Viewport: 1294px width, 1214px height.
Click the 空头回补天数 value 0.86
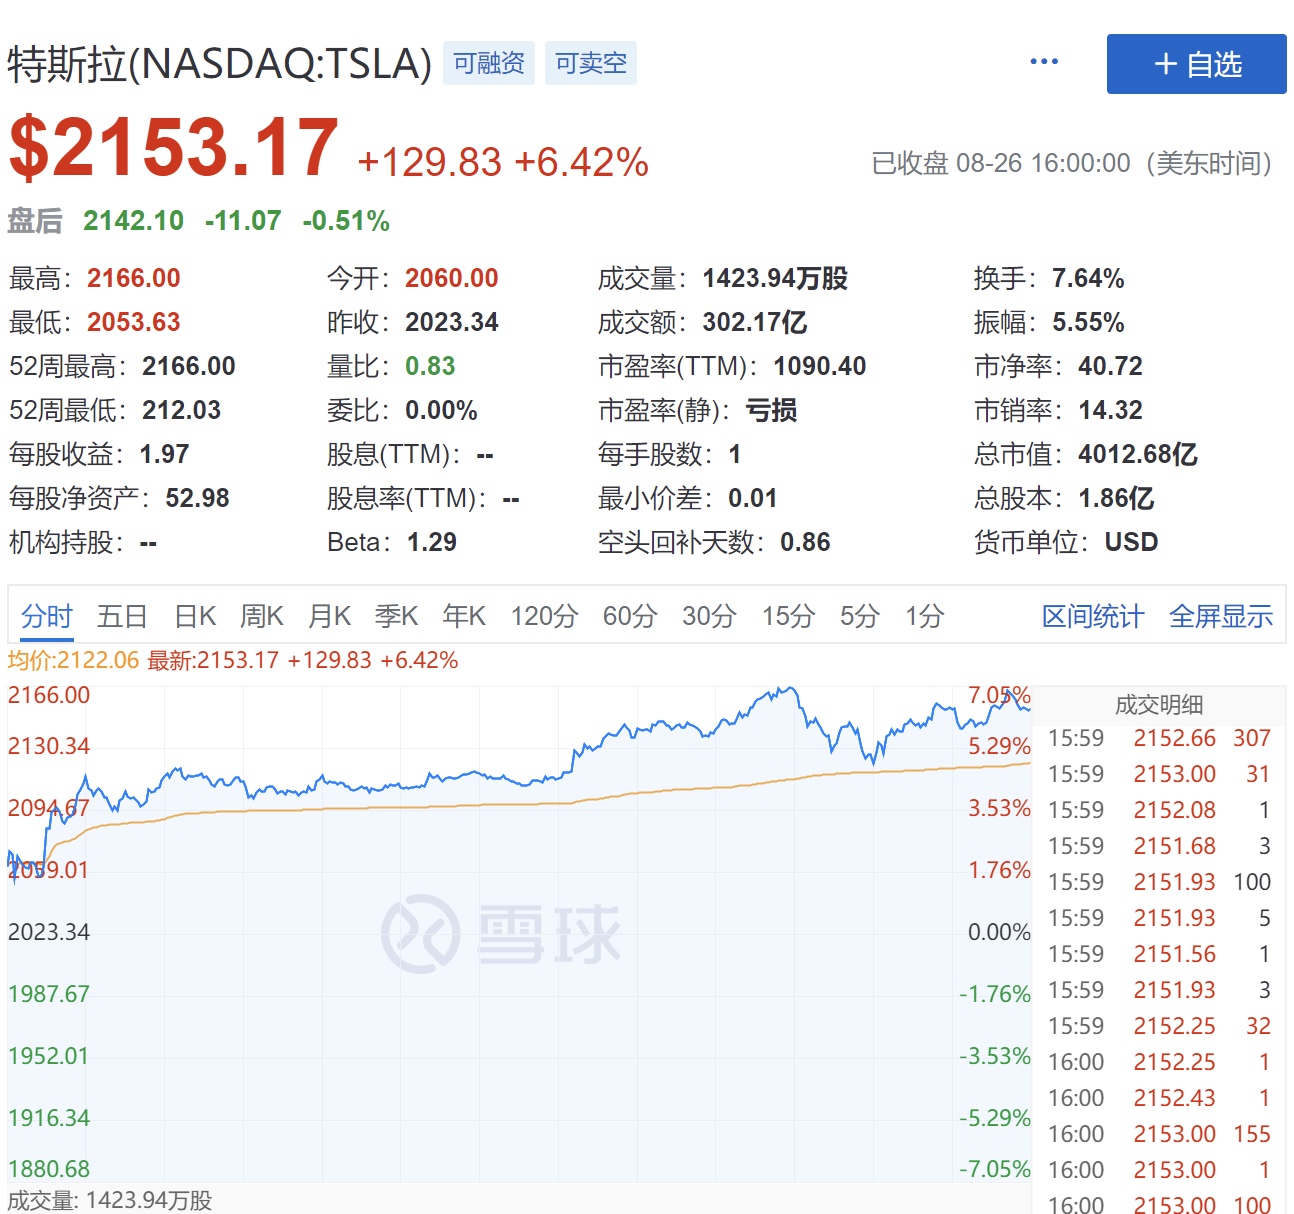click(x=805, y=542)
